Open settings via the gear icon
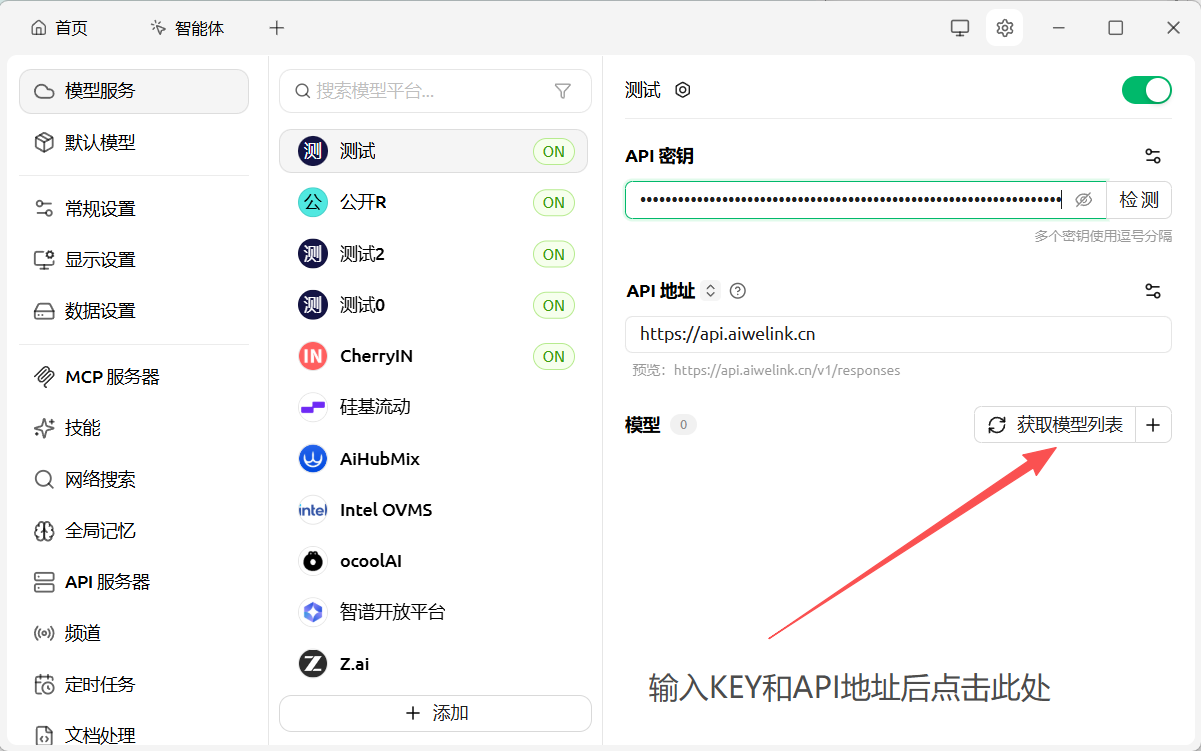The width and height of the screenshot is (1201, 751). 1005,28
